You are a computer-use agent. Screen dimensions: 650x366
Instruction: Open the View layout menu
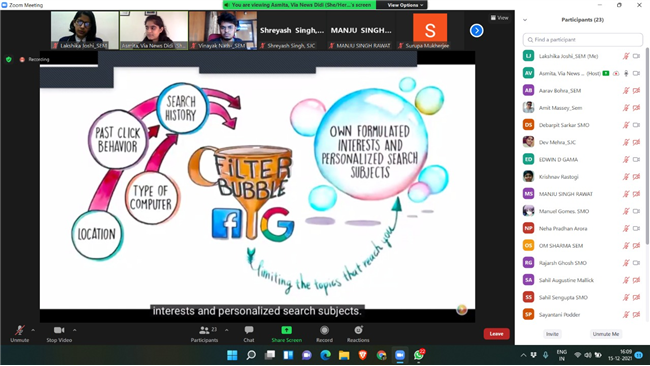[500, 18]
